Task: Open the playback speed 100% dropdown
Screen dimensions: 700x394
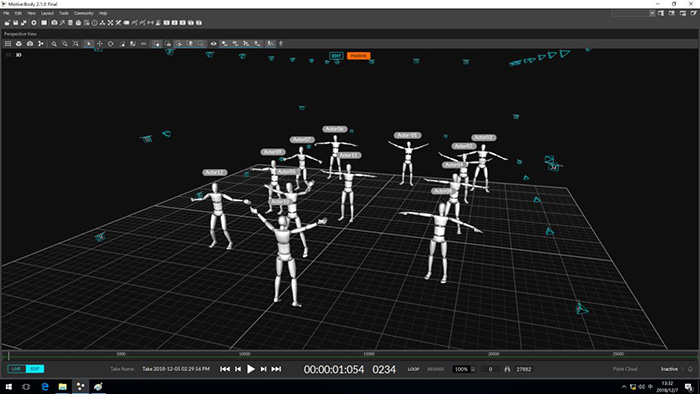Action: point(464,369)
